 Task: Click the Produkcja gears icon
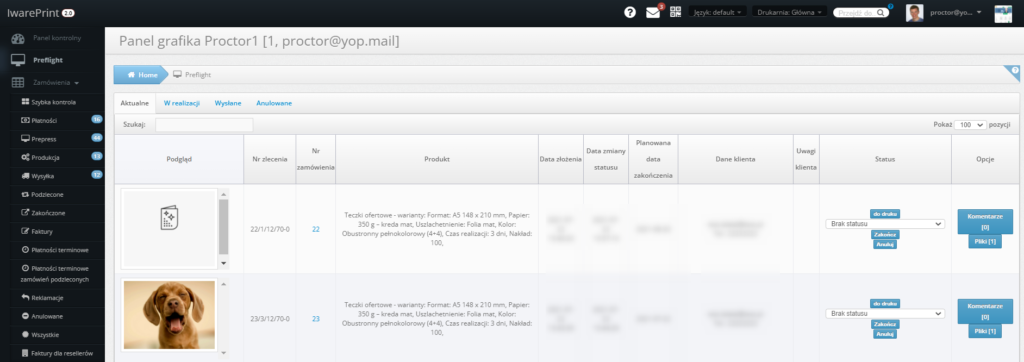25,157
